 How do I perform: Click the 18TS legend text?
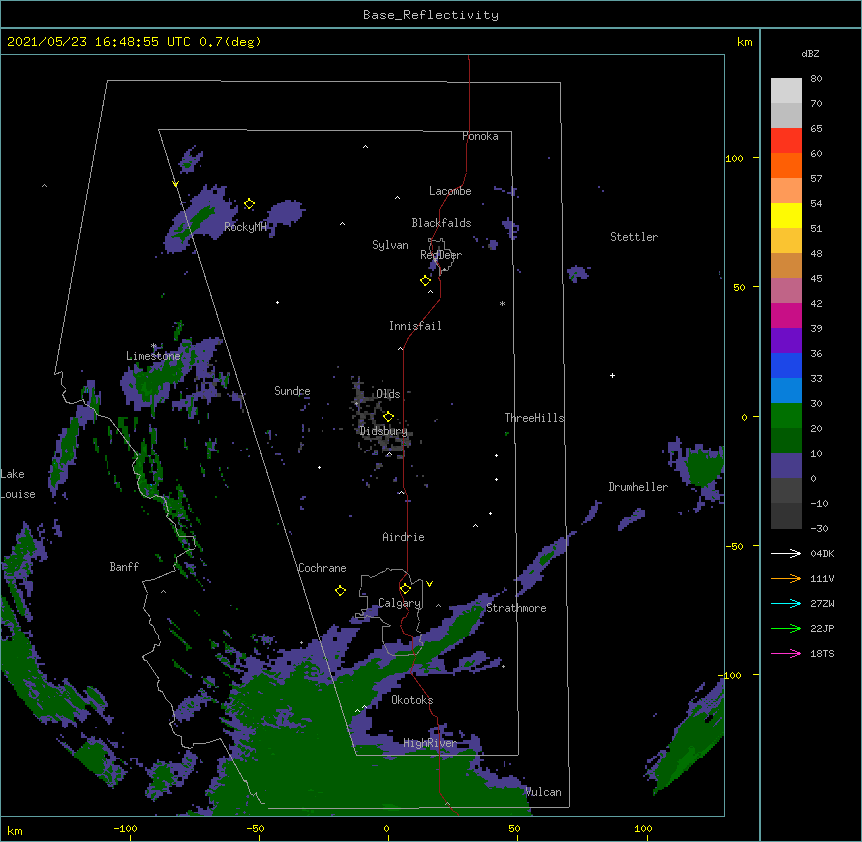[822, 653]
